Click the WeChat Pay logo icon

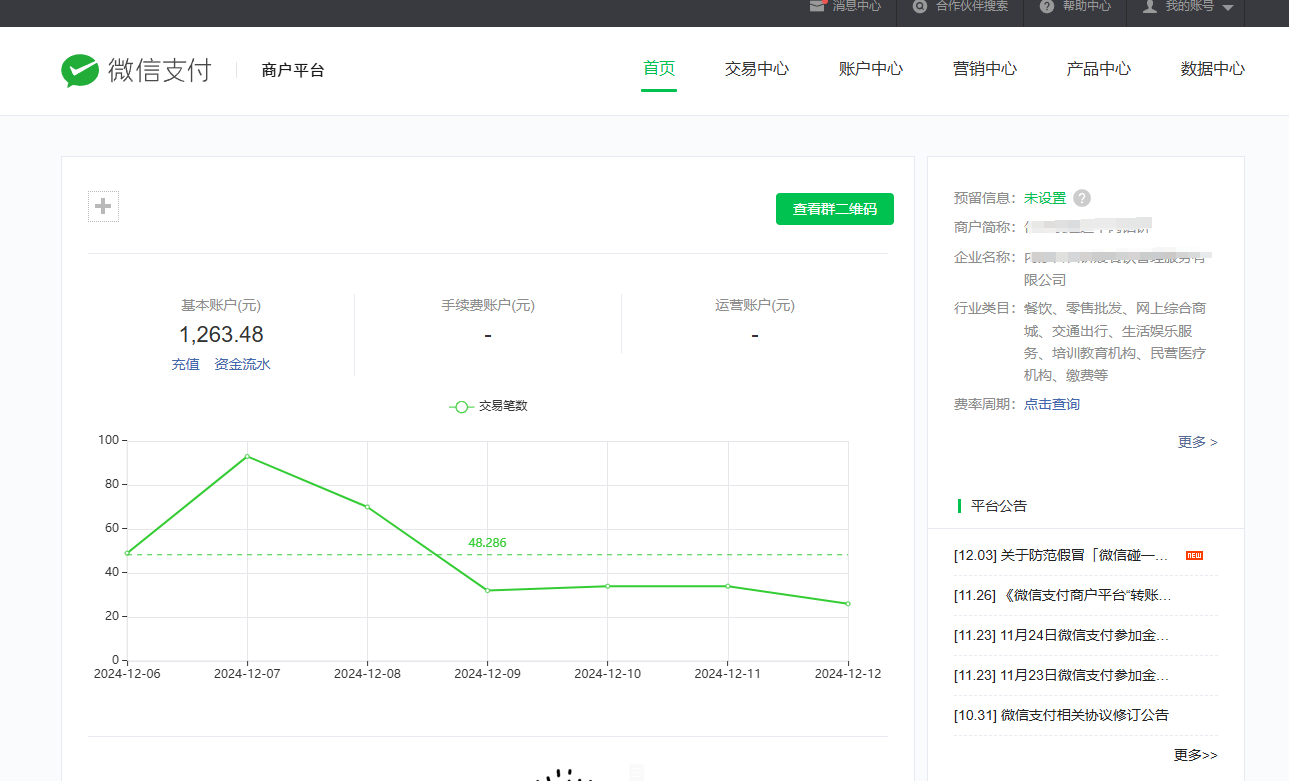(x=80, y=70)
